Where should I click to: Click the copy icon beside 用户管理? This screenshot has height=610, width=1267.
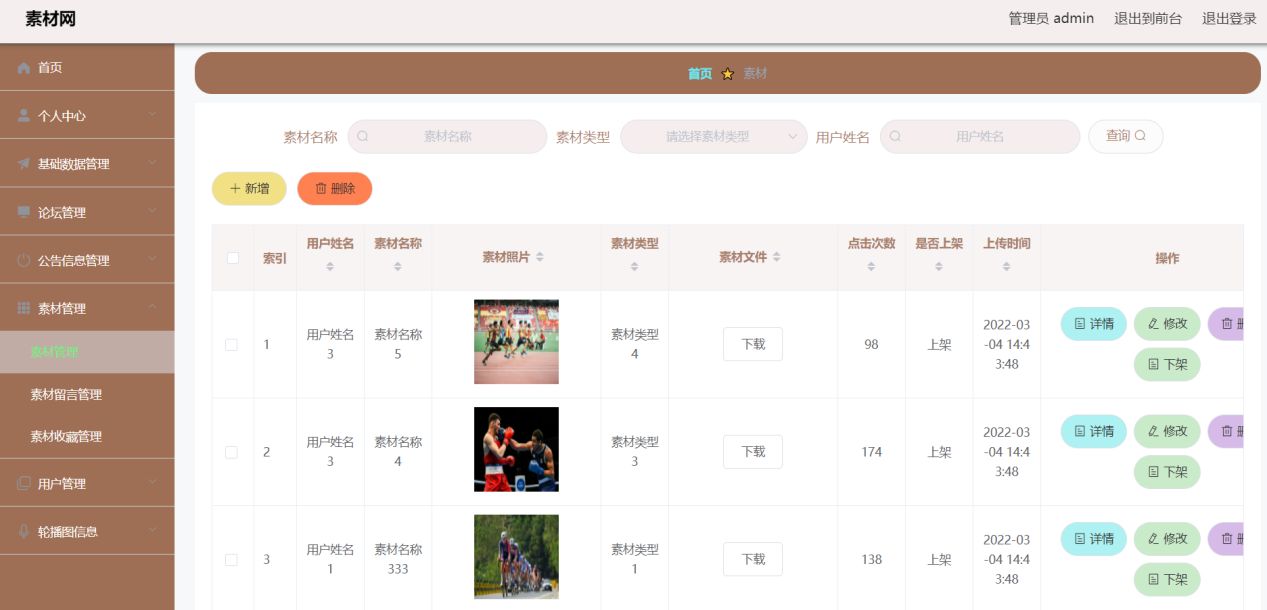[x=24, y=483]
